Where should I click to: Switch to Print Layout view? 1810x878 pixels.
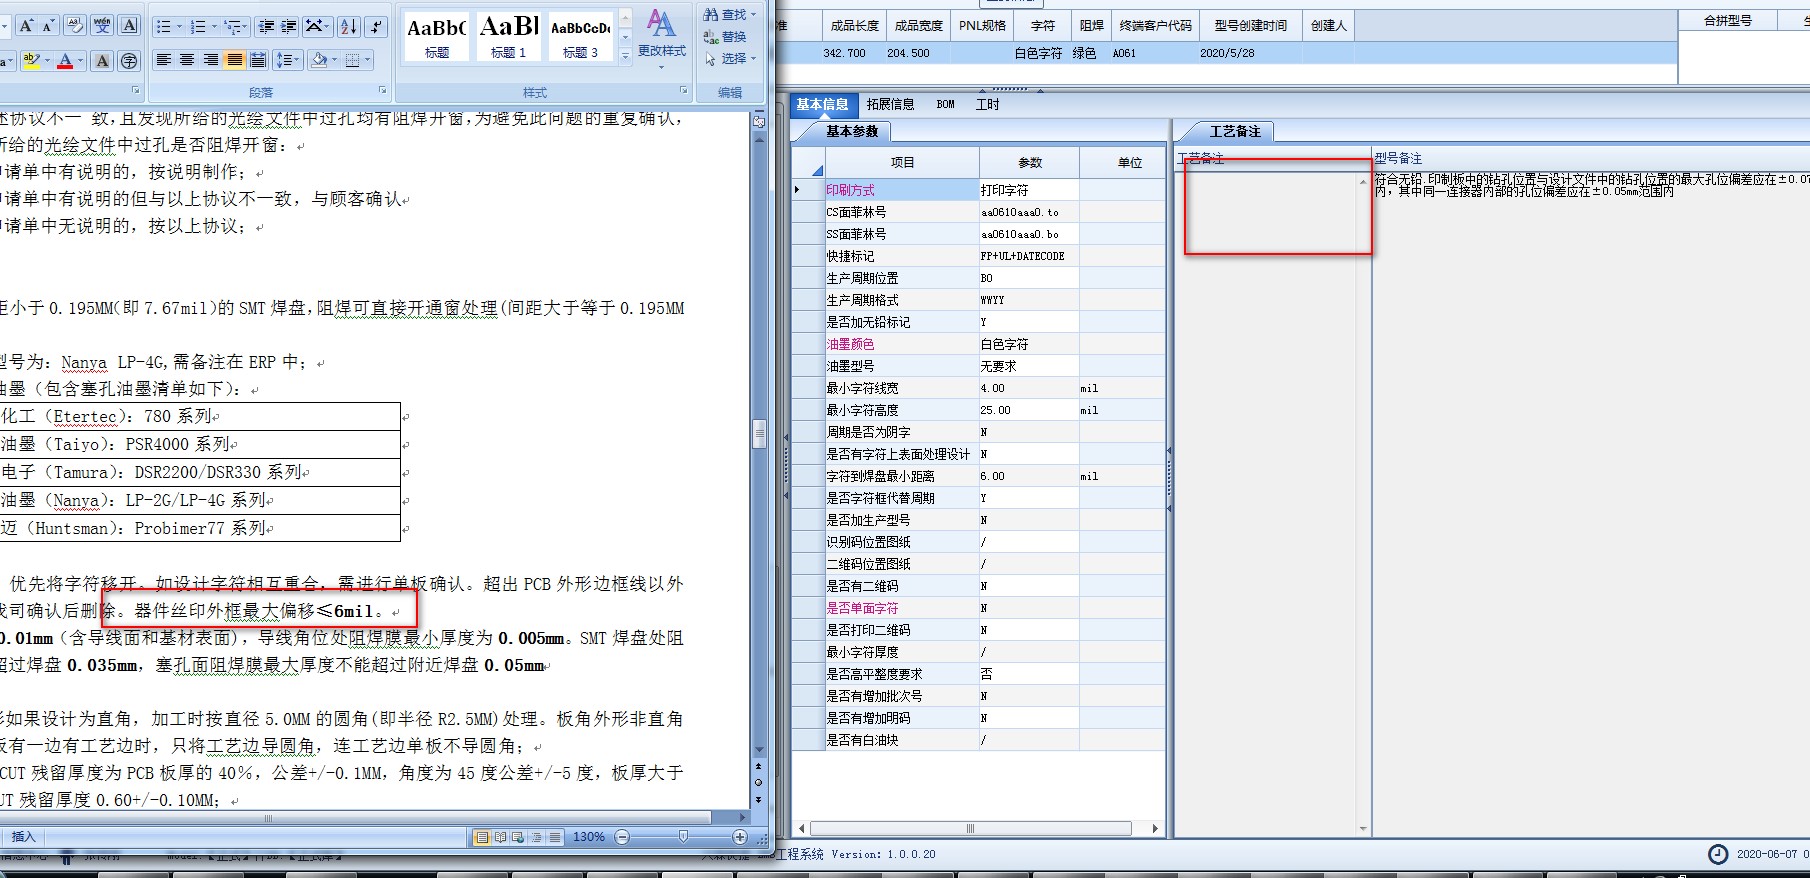click(482, 837)
